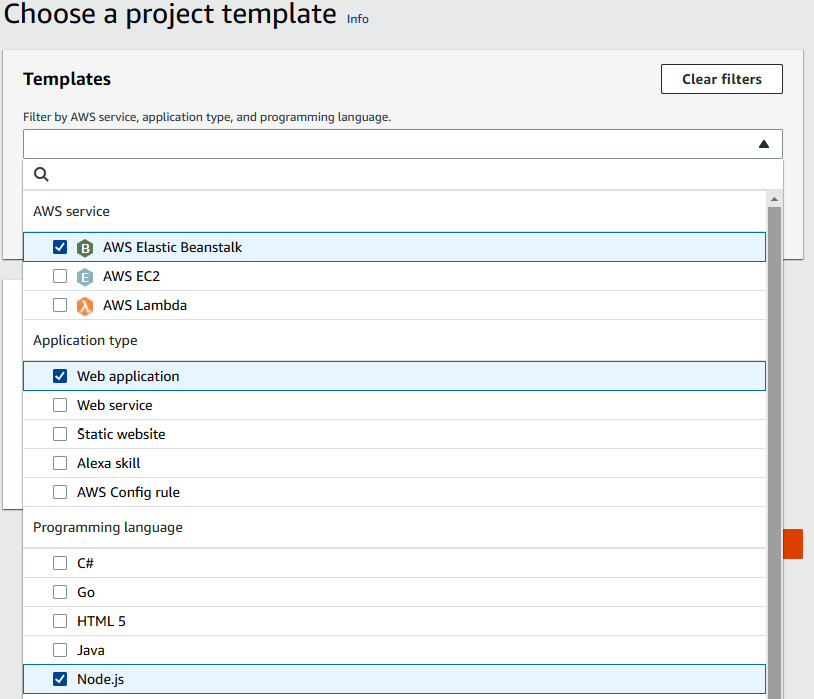Click the Web application option text
This screenshot has width=814, height=699.
pos(128,377)
